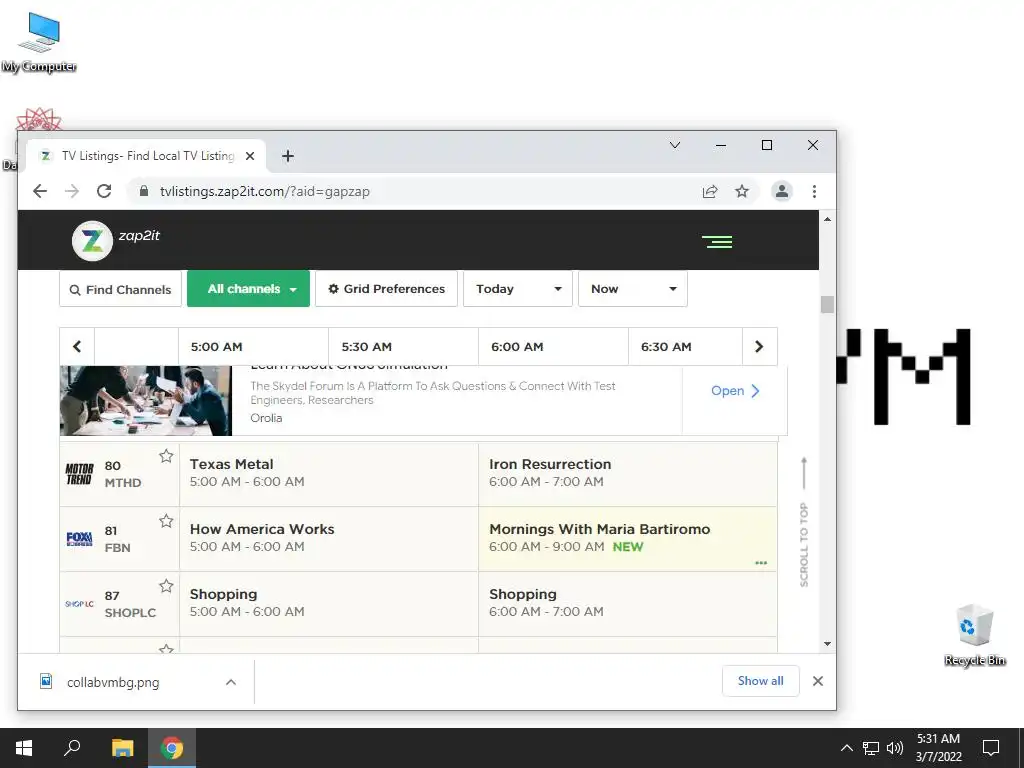The width and height of the screenshot is (1024, 768).
Task: Share this page icon in address bar
Action: [710, 191]
